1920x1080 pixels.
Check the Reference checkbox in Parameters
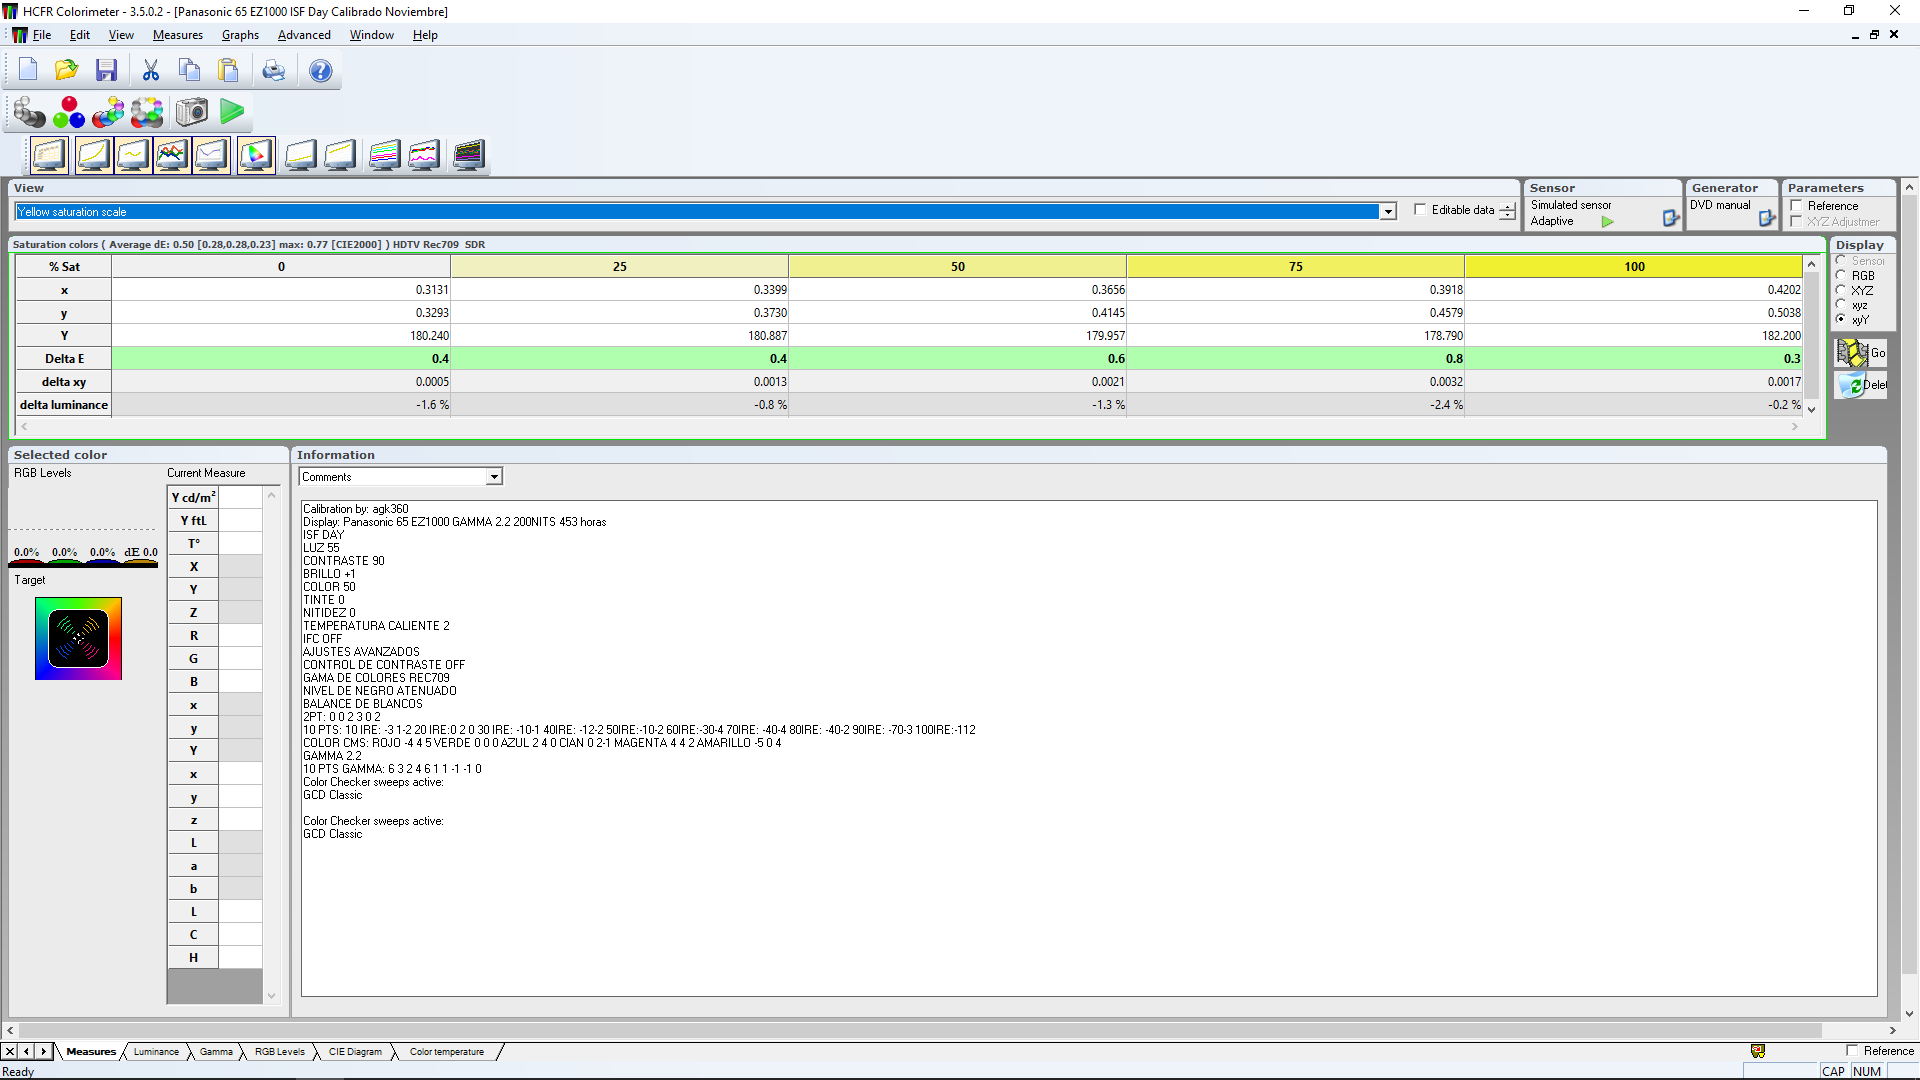[1797, 206]
